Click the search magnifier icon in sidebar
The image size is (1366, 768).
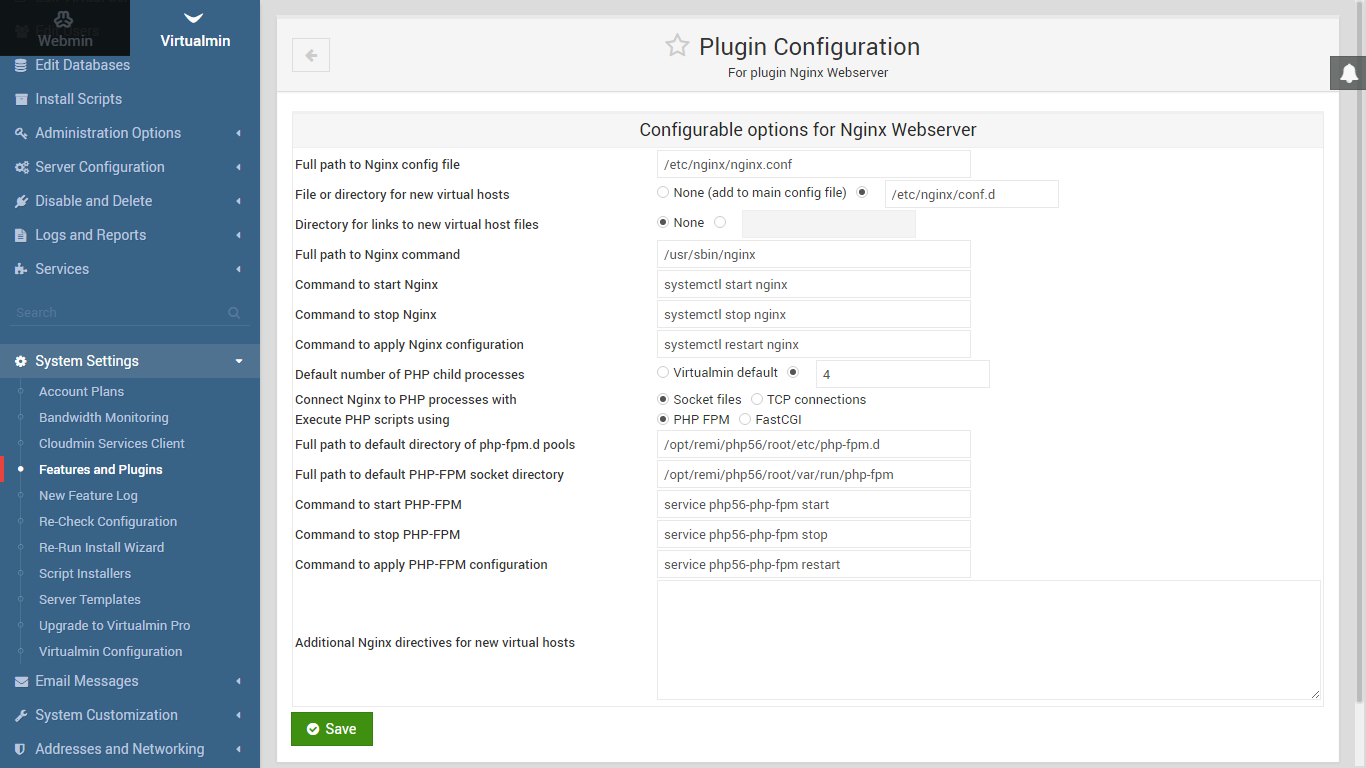[234, 313]
